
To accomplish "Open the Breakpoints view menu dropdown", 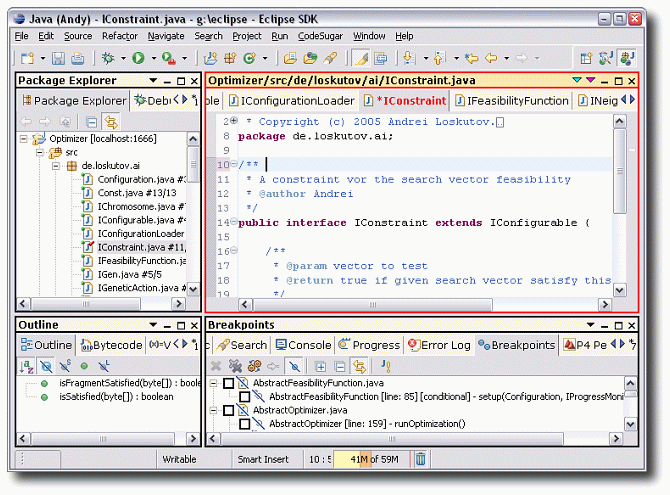I will click(591, 325).
